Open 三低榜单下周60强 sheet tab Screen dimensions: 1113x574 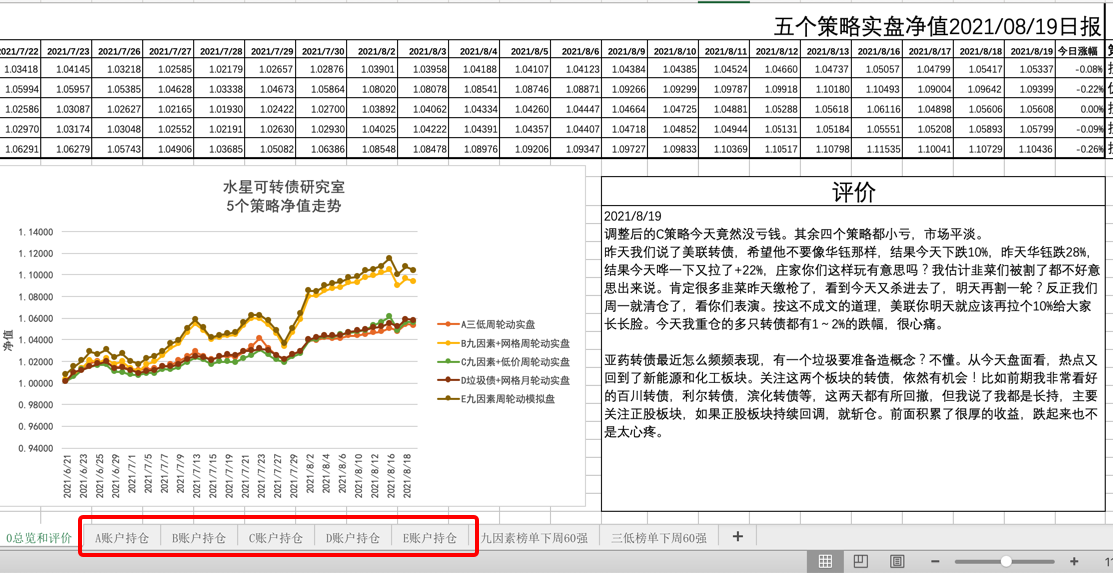point(658,538)
